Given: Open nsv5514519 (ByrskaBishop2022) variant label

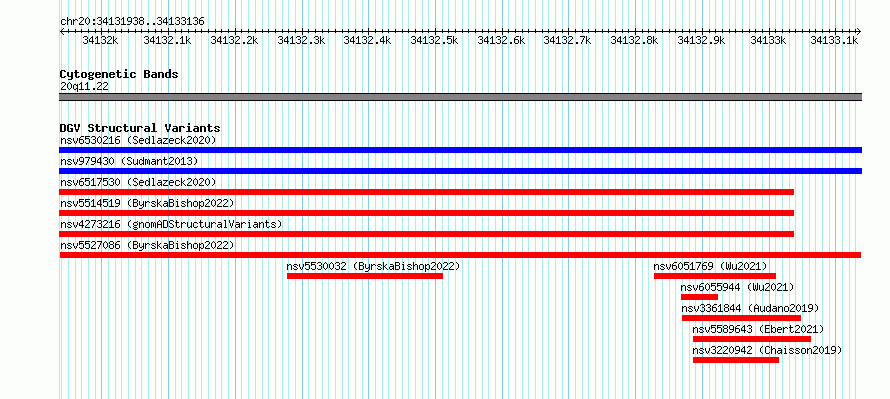Looking at the screenshot, I should pos(147,203).
